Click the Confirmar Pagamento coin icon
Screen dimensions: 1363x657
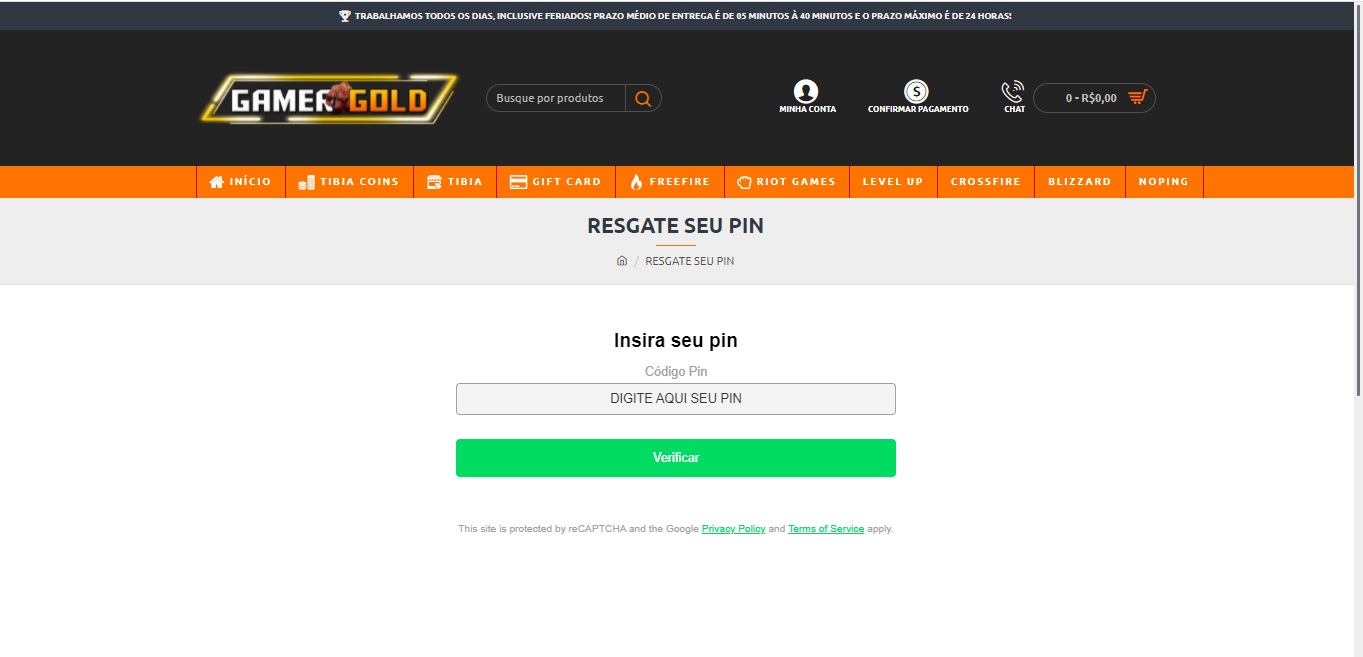[x=916, y=91]
